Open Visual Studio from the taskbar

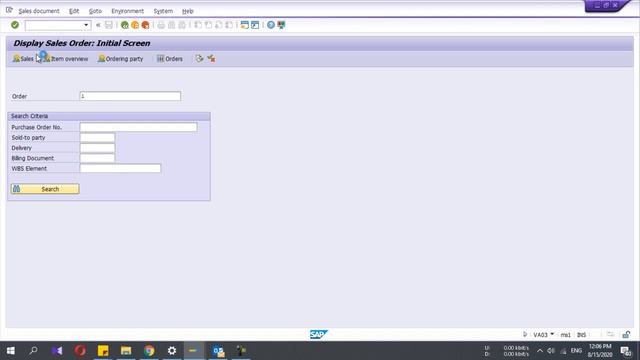57,351
